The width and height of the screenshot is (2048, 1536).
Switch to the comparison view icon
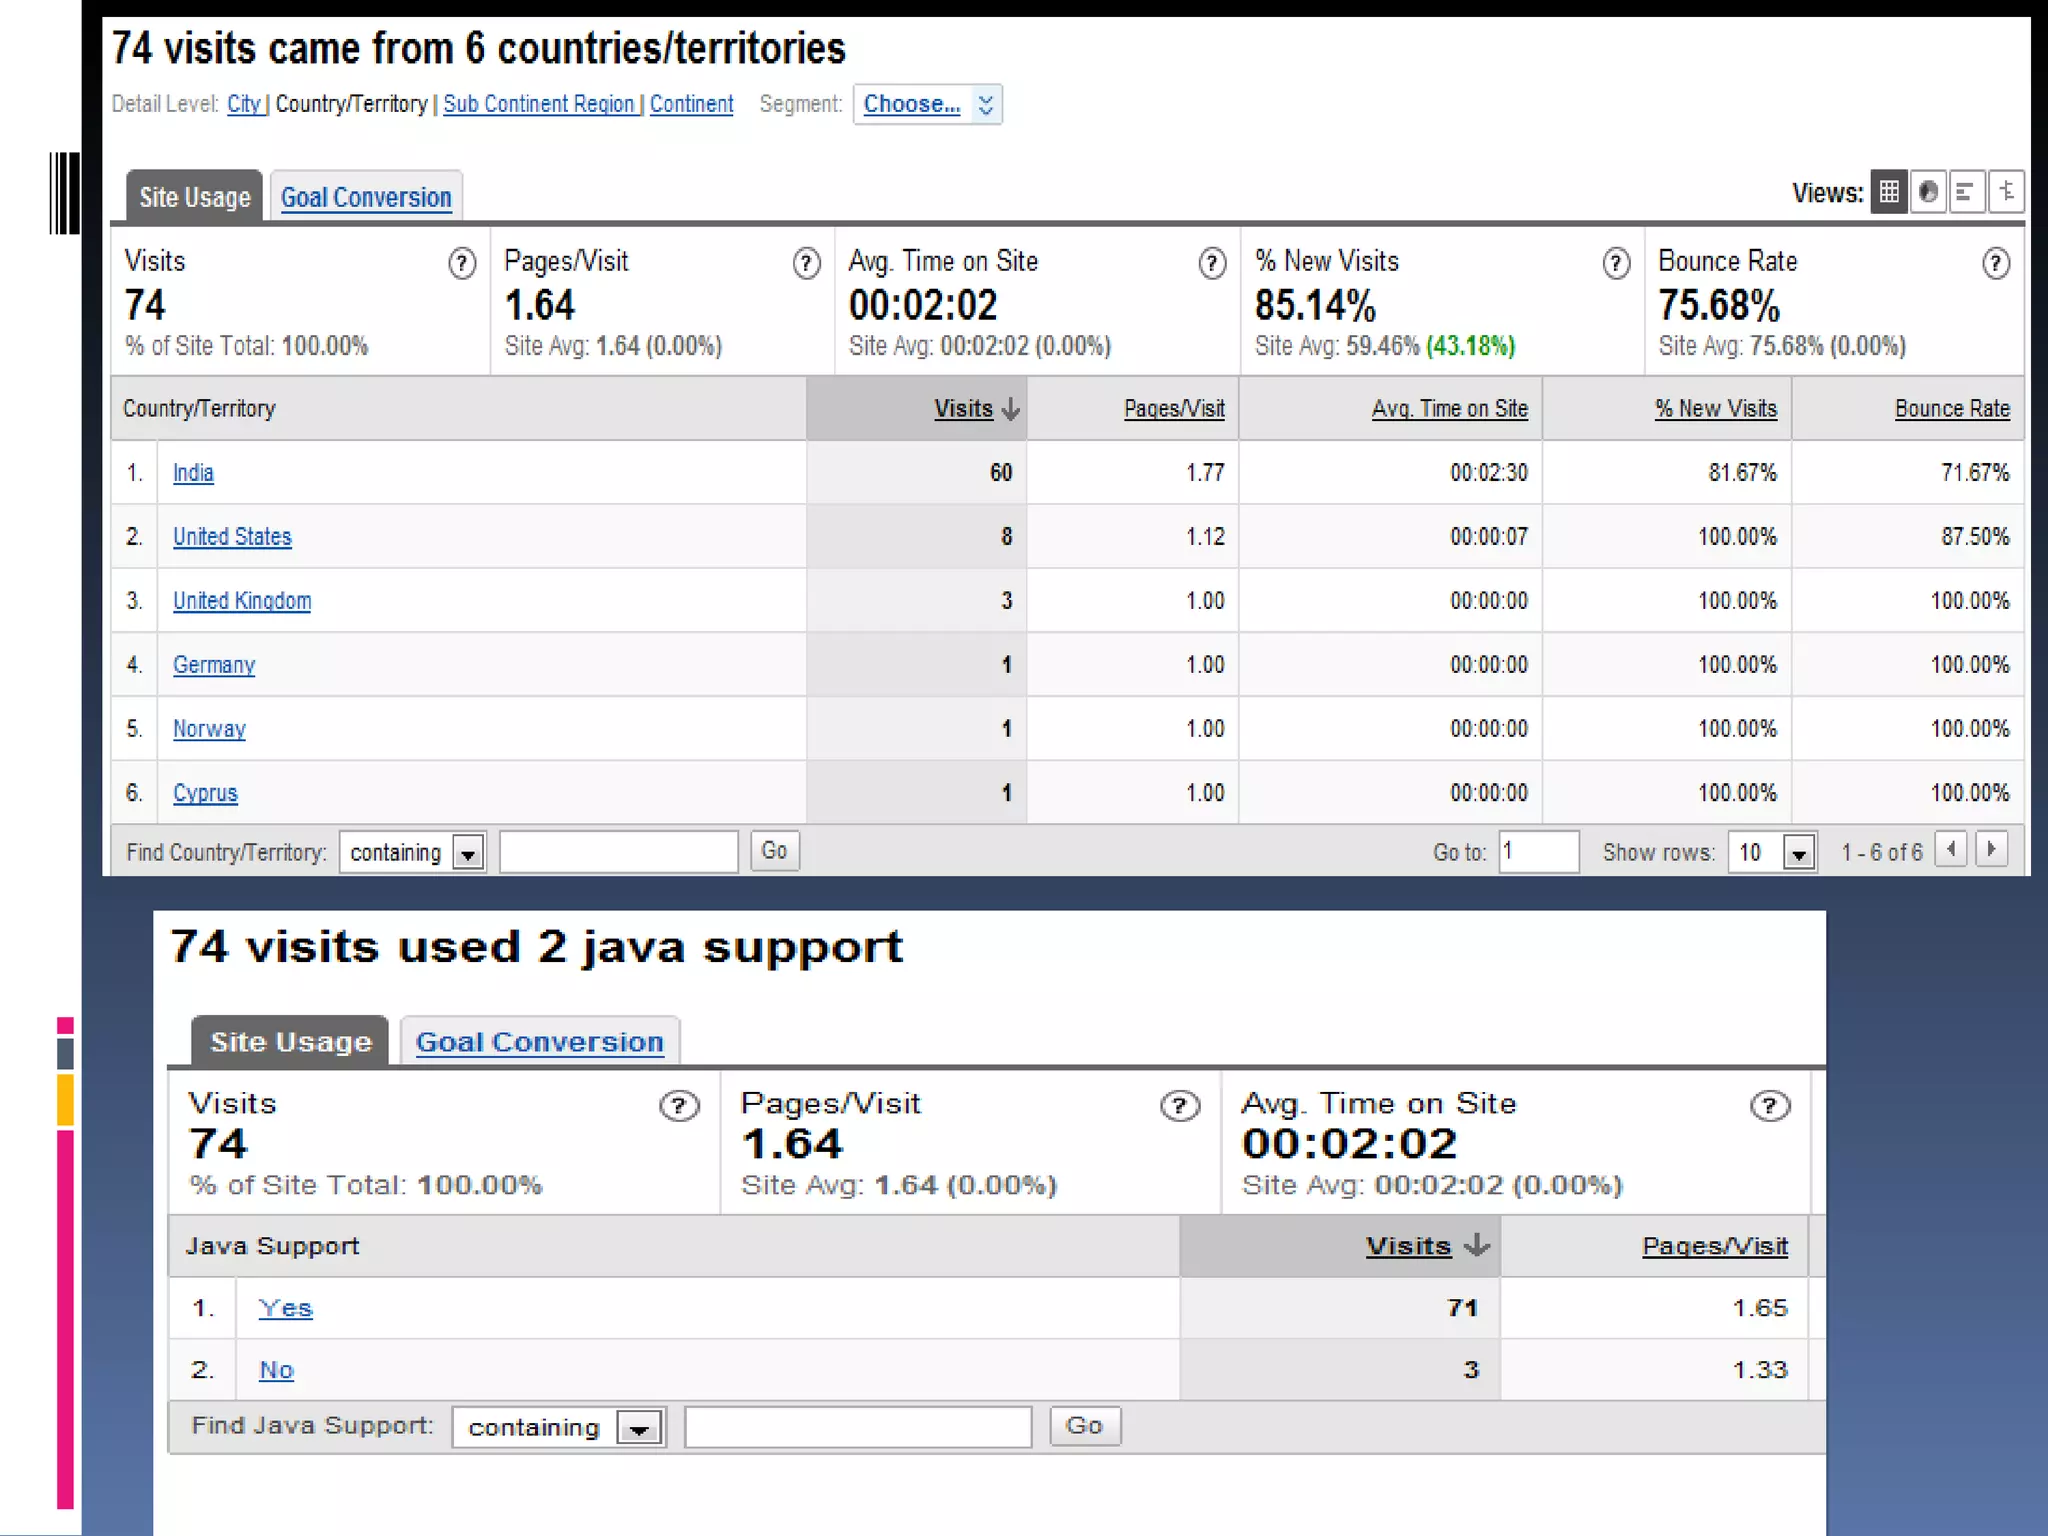[2005, 192]
